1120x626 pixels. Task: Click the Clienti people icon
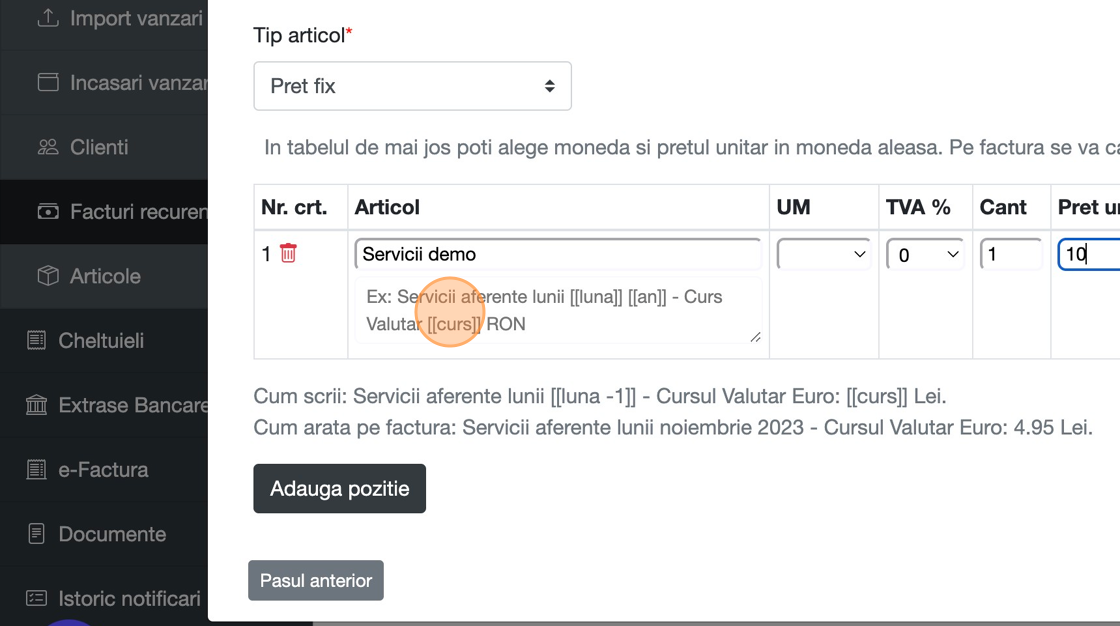(48, 147)
